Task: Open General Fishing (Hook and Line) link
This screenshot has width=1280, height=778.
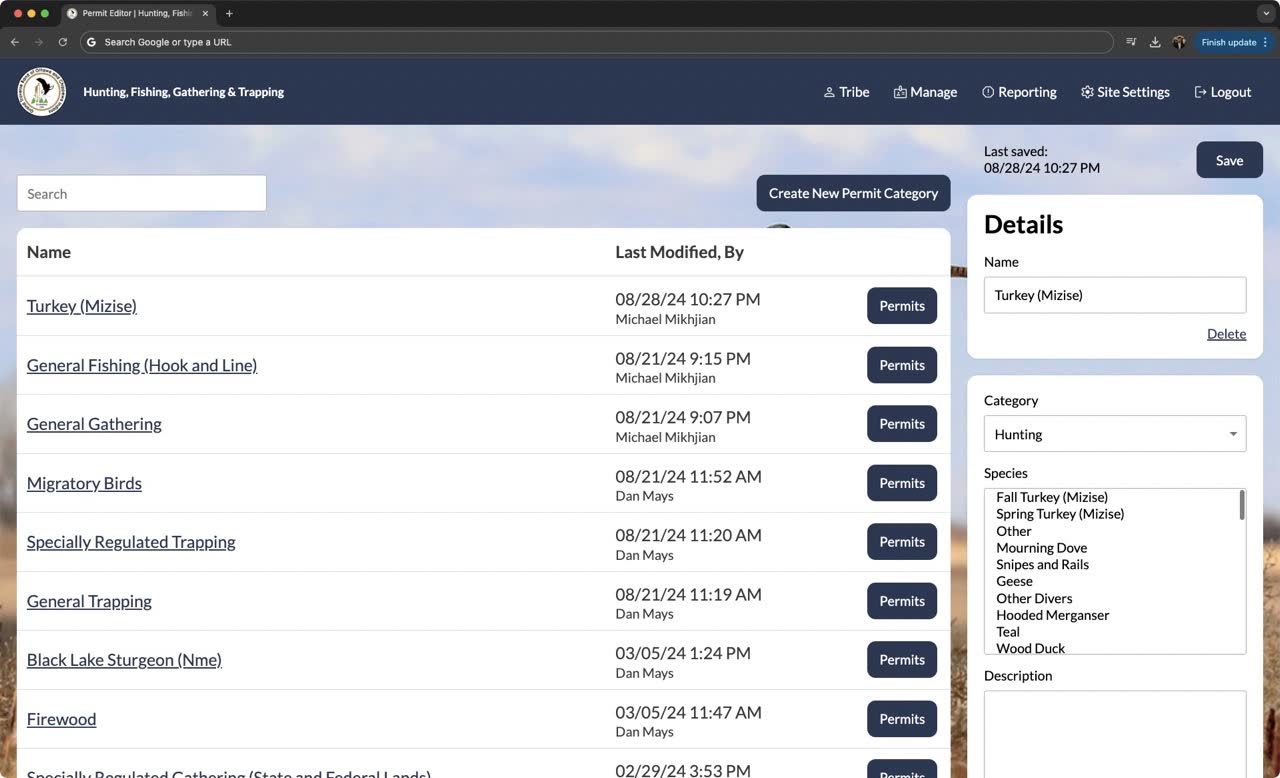Action: coord(142,365)
